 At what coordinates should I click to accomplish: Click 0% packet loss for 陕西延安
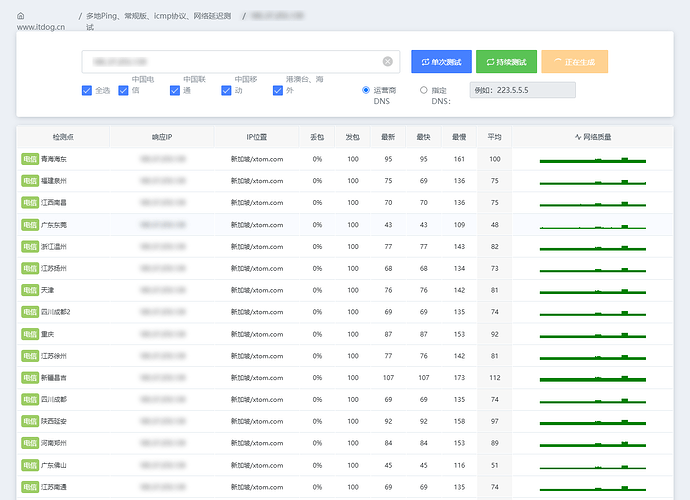coord(317,421)
